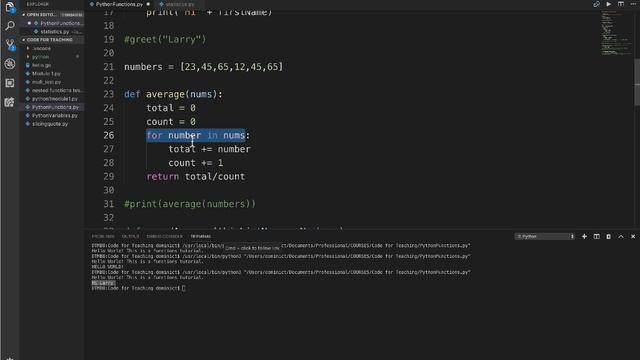640x360 pixels.
Task: Place cursor on 'def average(nums):' line
Action: (173, 94)
